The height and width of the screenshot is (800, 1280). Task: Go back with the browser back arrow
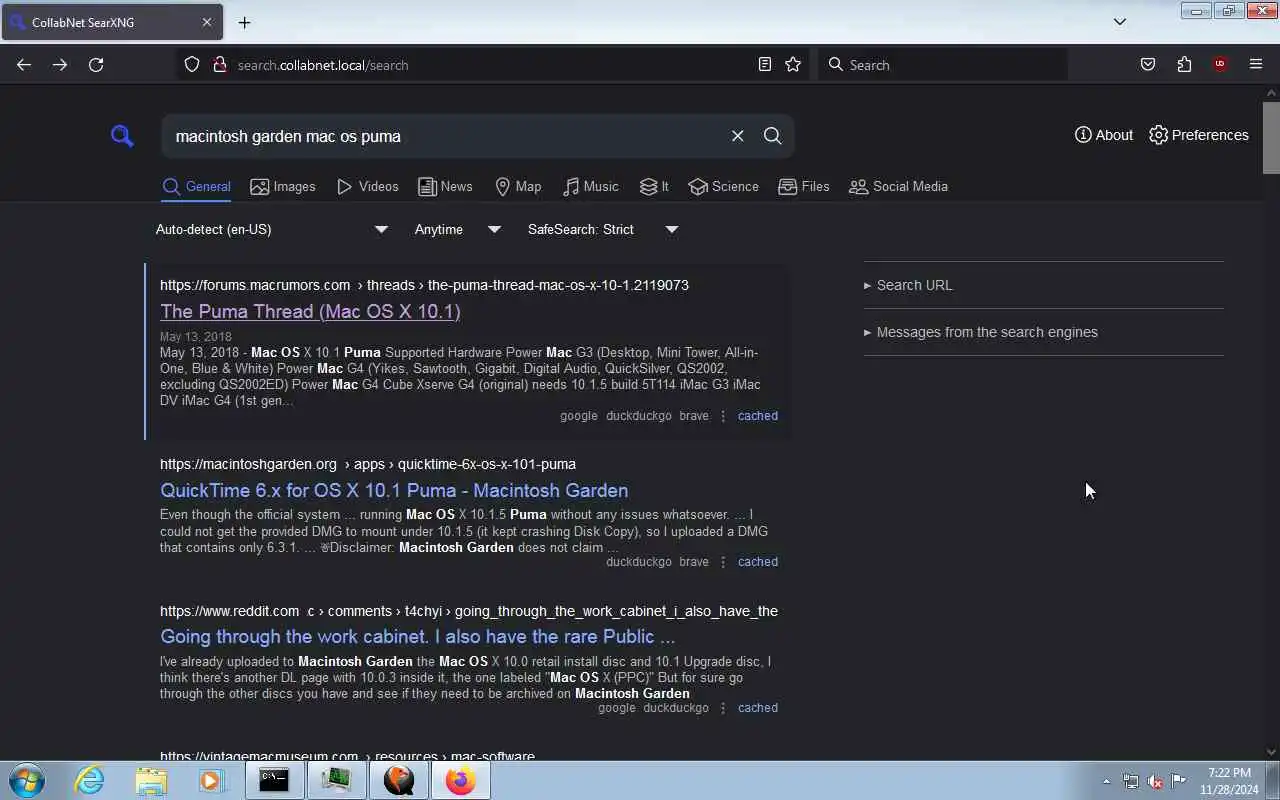pyautogui.click(x=24, y=65)
